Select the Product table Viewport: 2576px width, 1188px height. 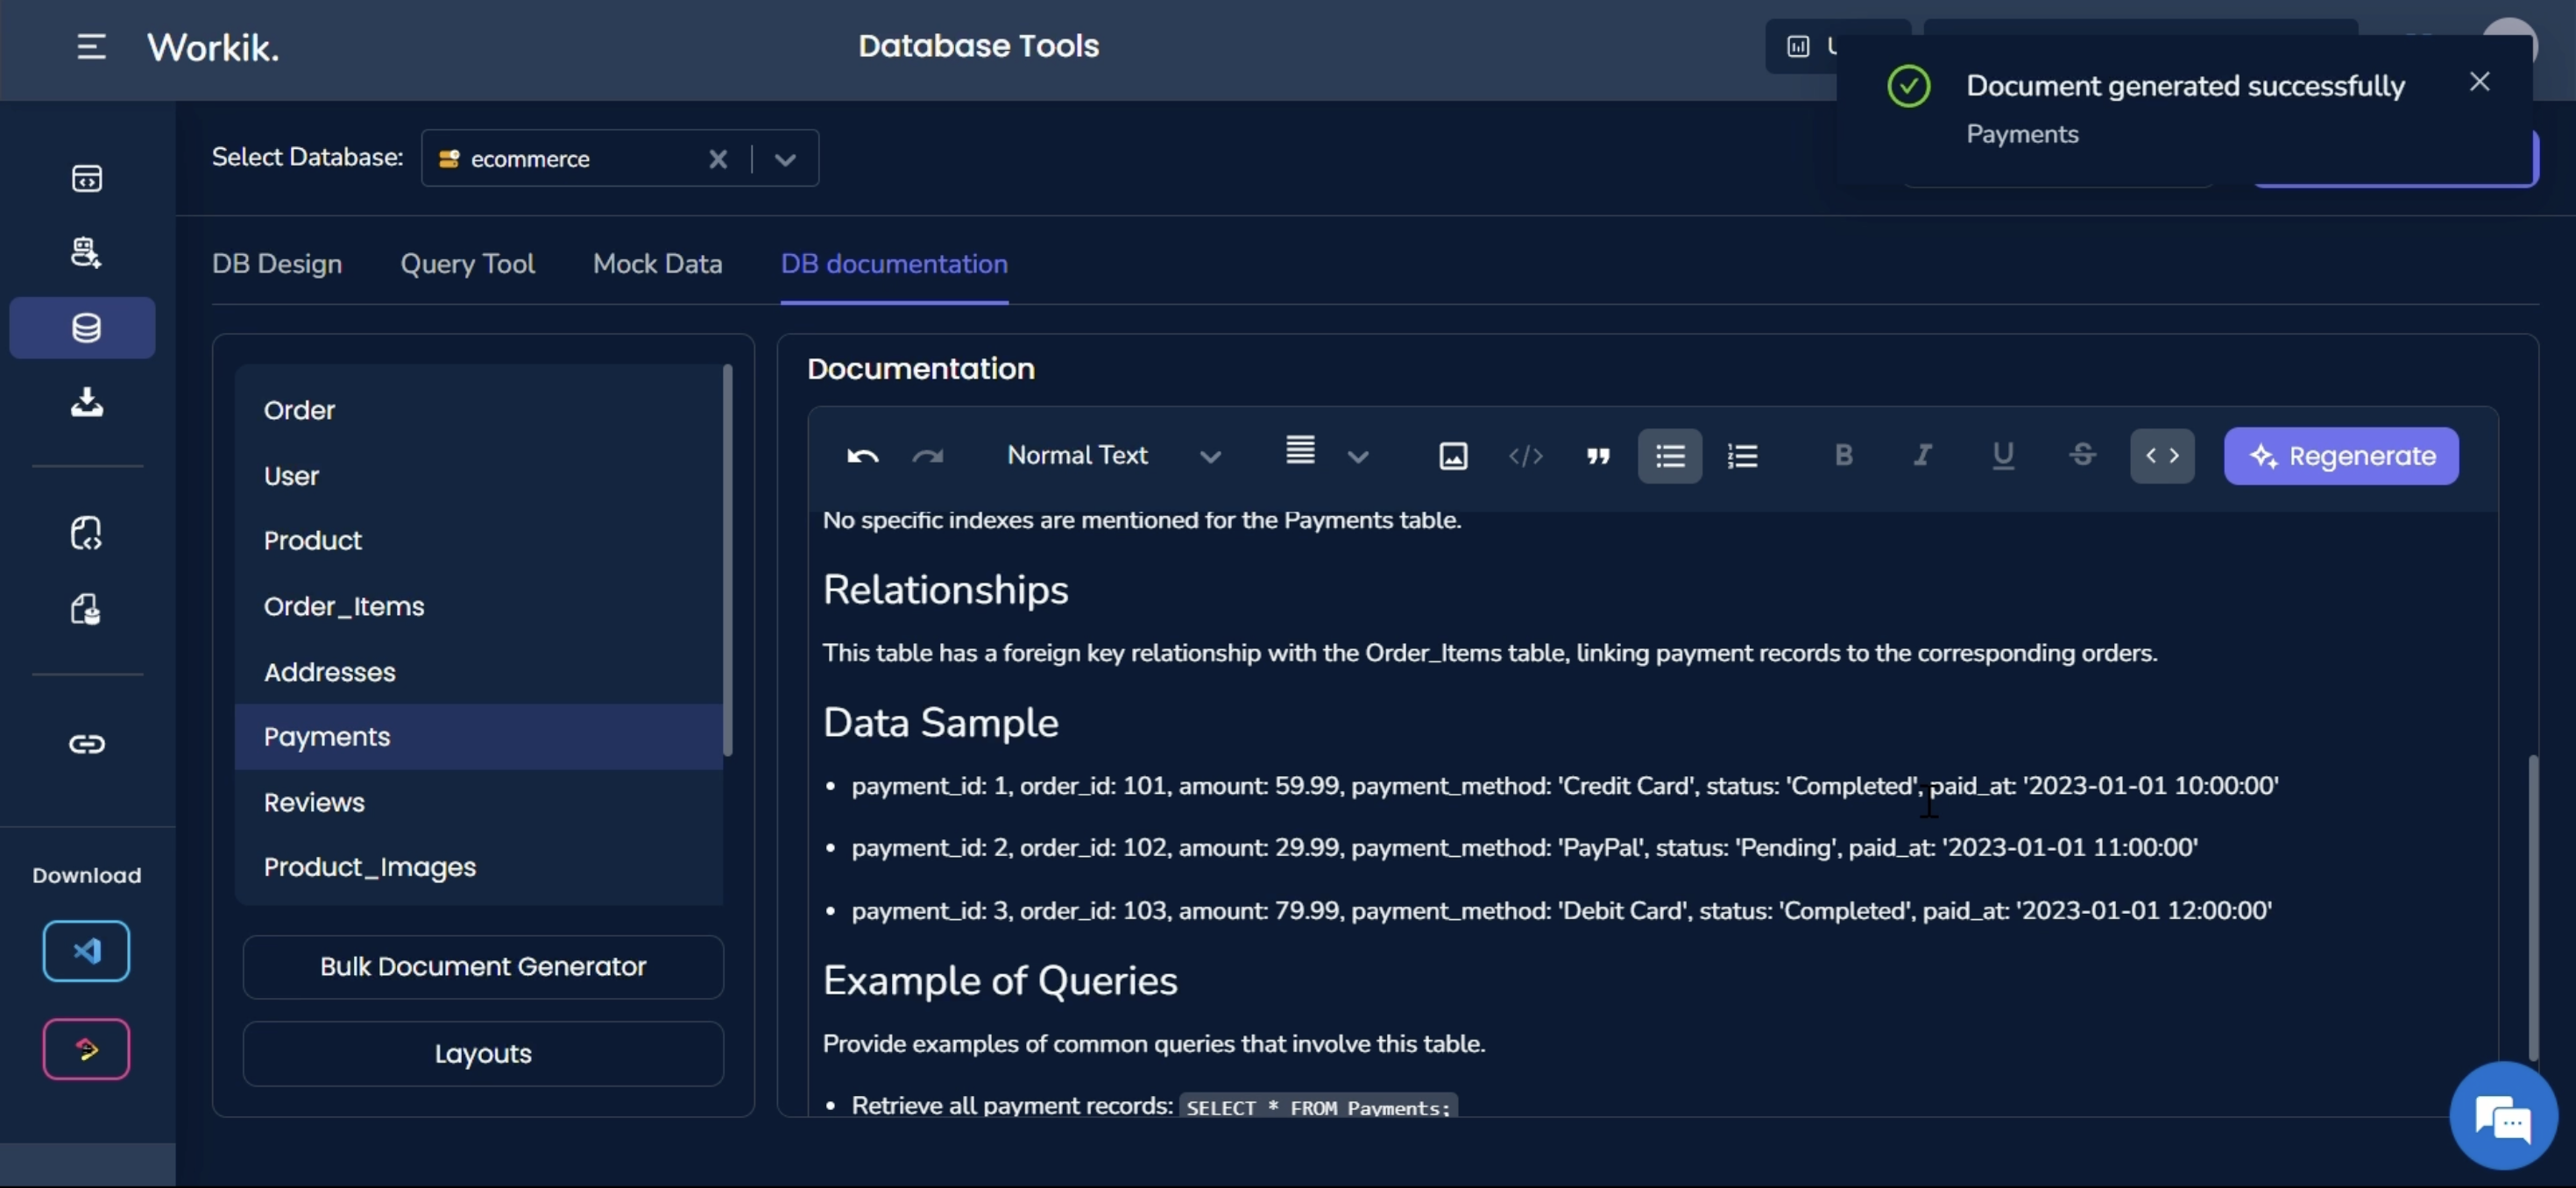click(478, 541)
